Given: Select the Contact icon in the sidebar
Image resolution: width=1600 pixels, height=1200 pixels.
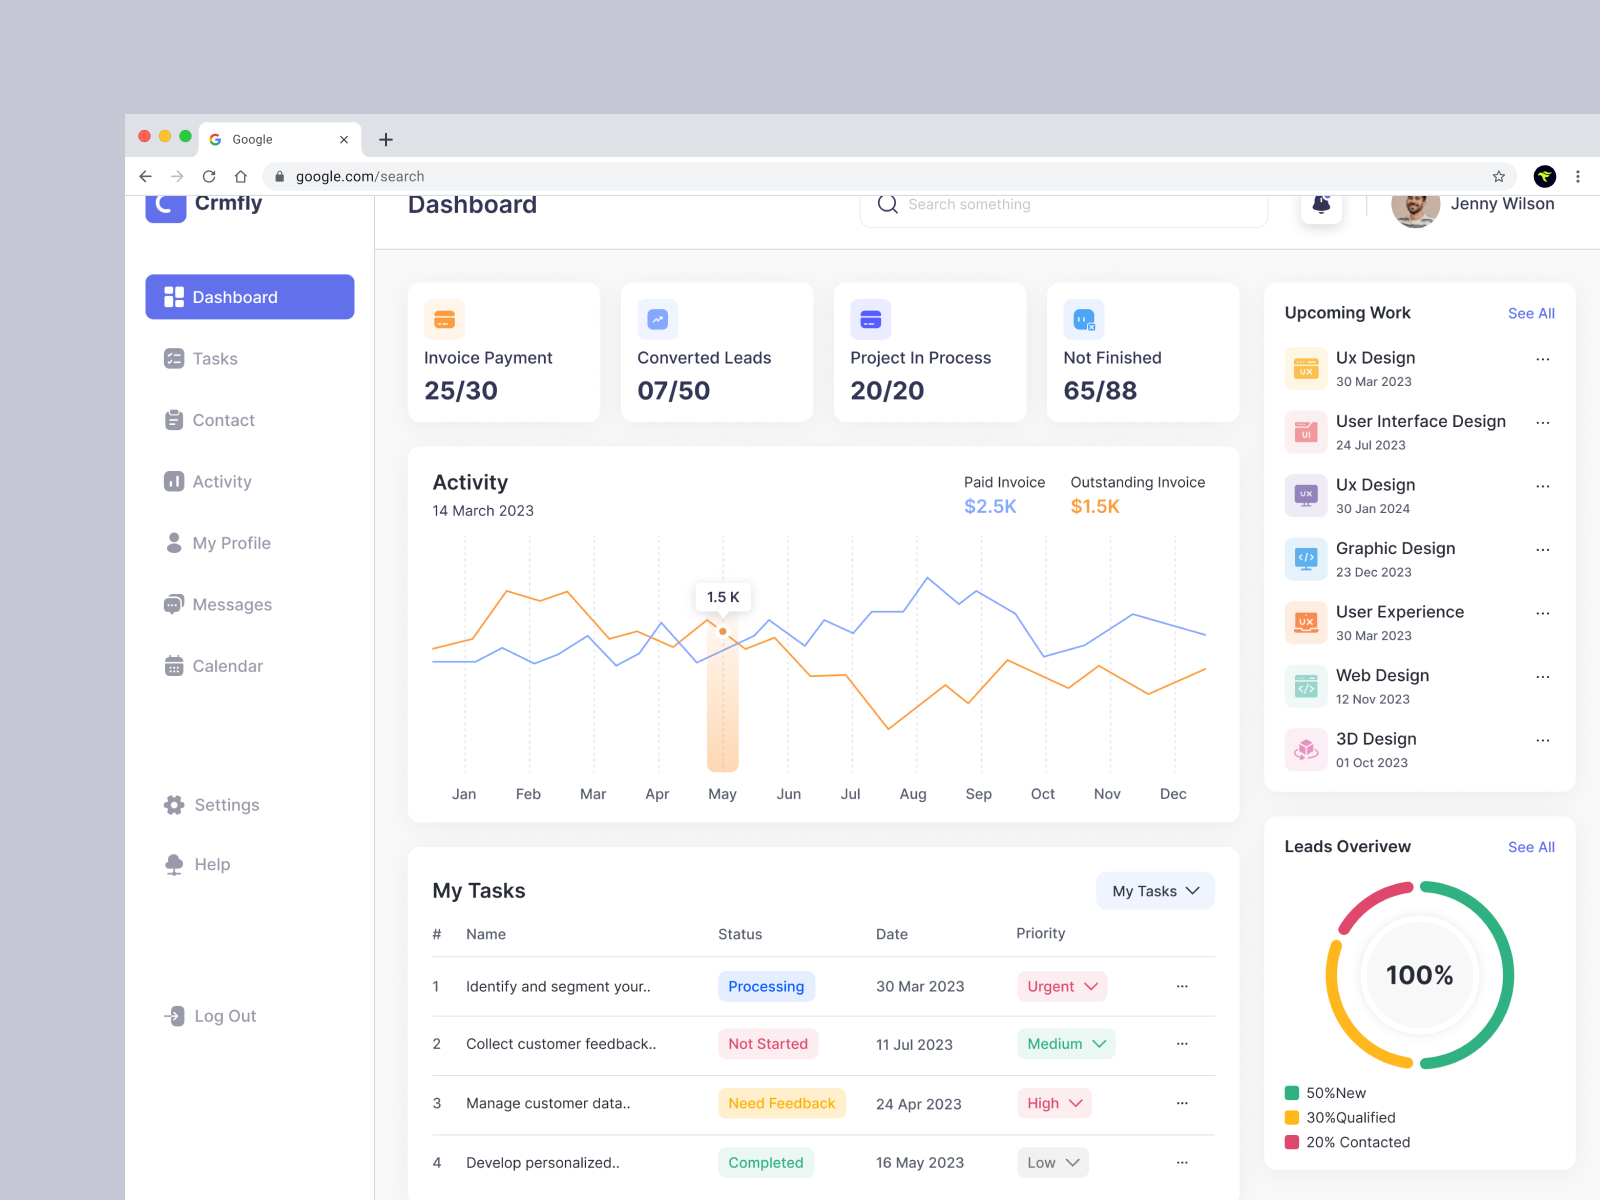Looking at the screenshot, I should click(174, 420).
